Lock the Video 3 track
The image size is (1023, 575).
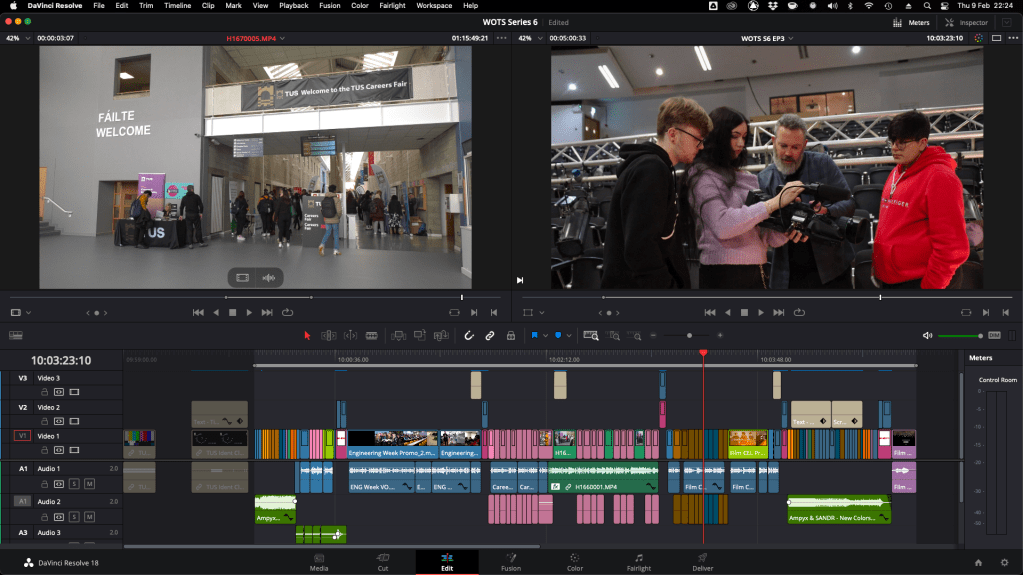(43, 393)
